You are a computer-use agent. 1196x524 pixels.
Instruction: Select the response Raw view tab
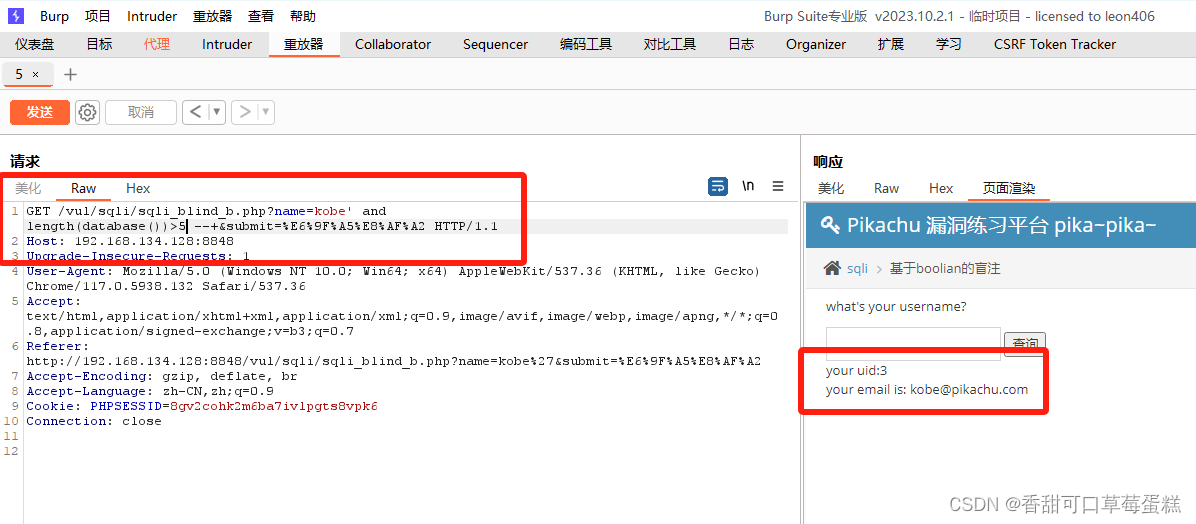886,188
